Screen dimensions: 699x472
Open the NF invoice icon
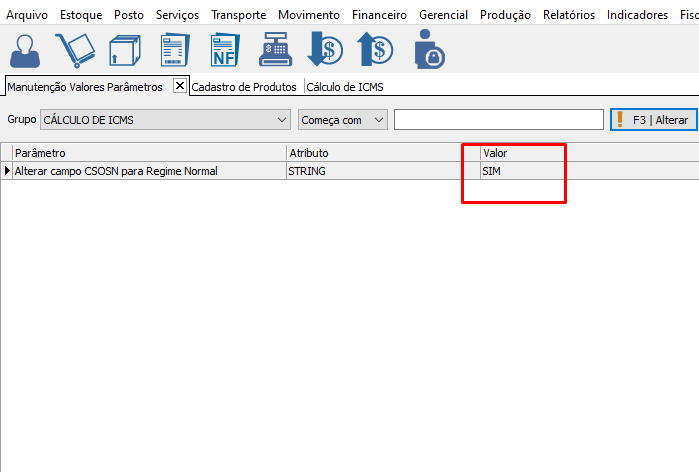[x=224, y=50]
